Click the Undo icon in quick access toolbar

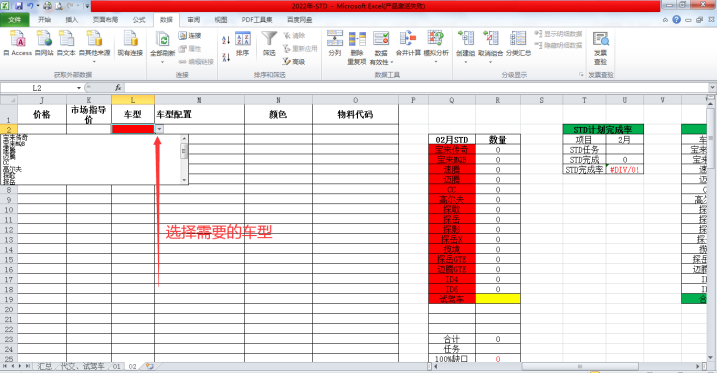[30, 6]
